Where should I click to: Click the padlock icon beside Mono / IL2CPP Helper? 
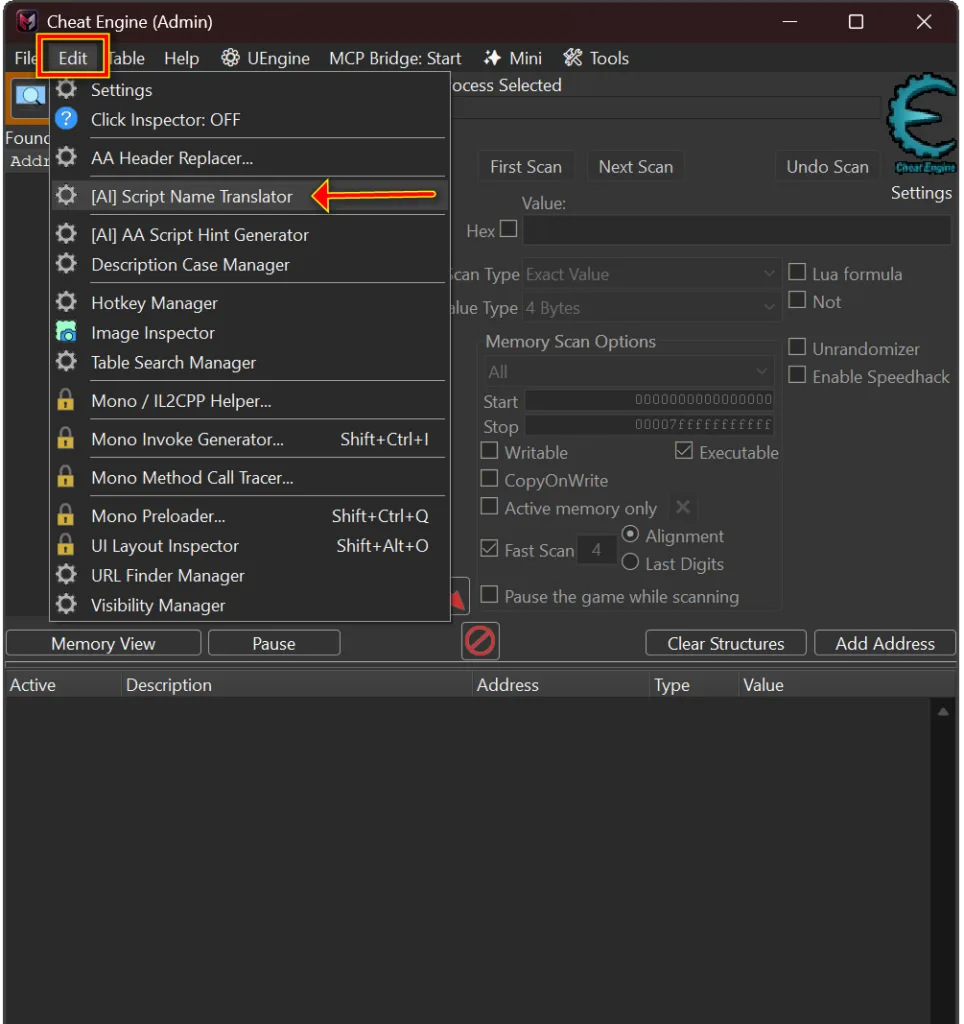tap(65, 400)
